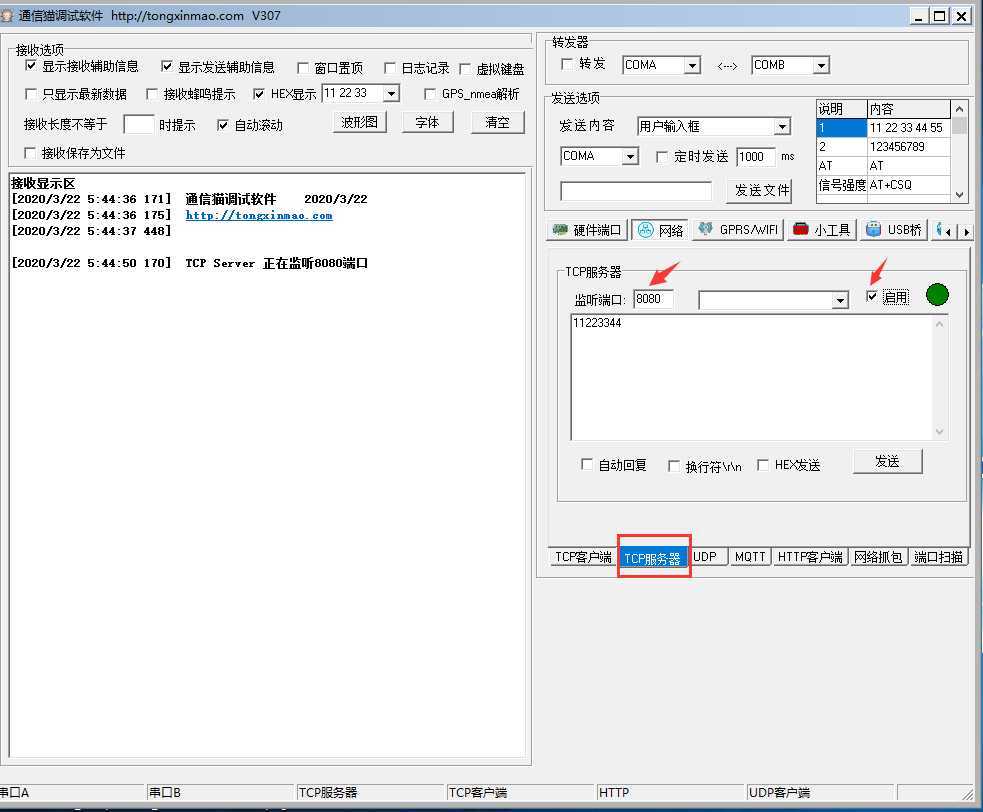Screen dimensions: 983x812
Task: Switch to the 端口扫描 bottom tab
Action: pos(938,557)
